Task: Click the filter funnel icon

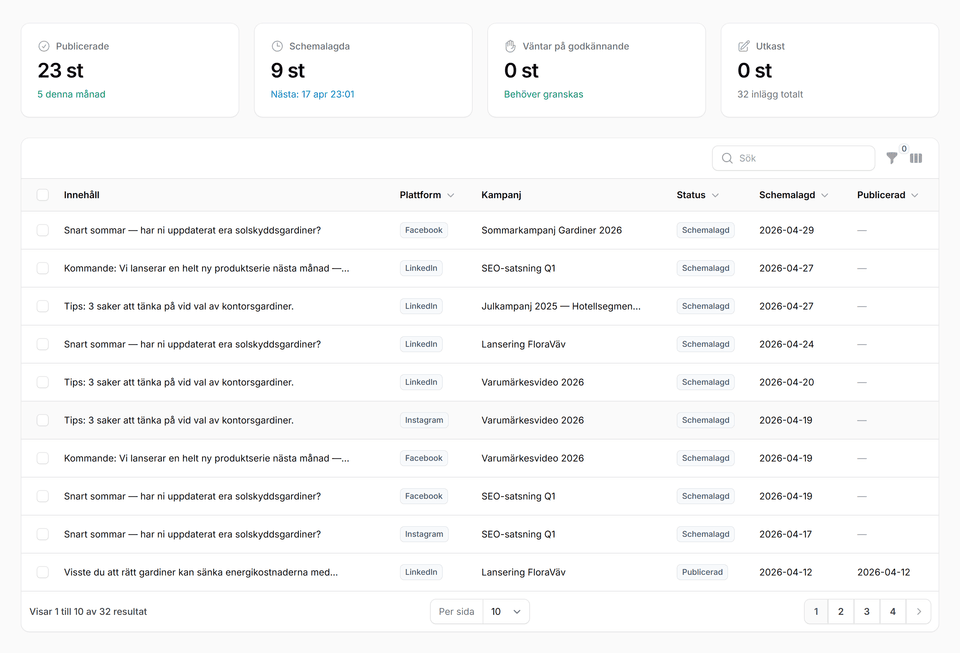Action: (892, 158)
